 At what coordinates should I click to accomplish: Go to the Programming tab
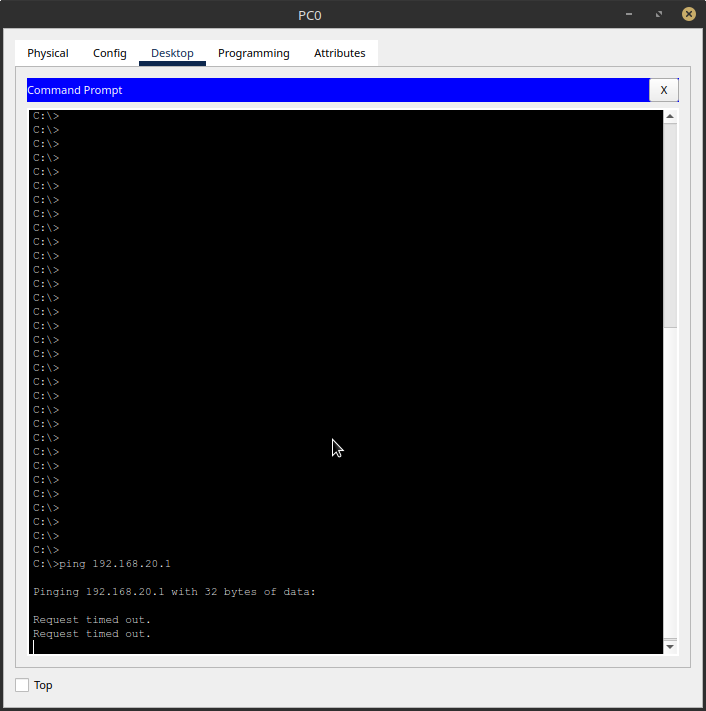[x=254, y=53]
